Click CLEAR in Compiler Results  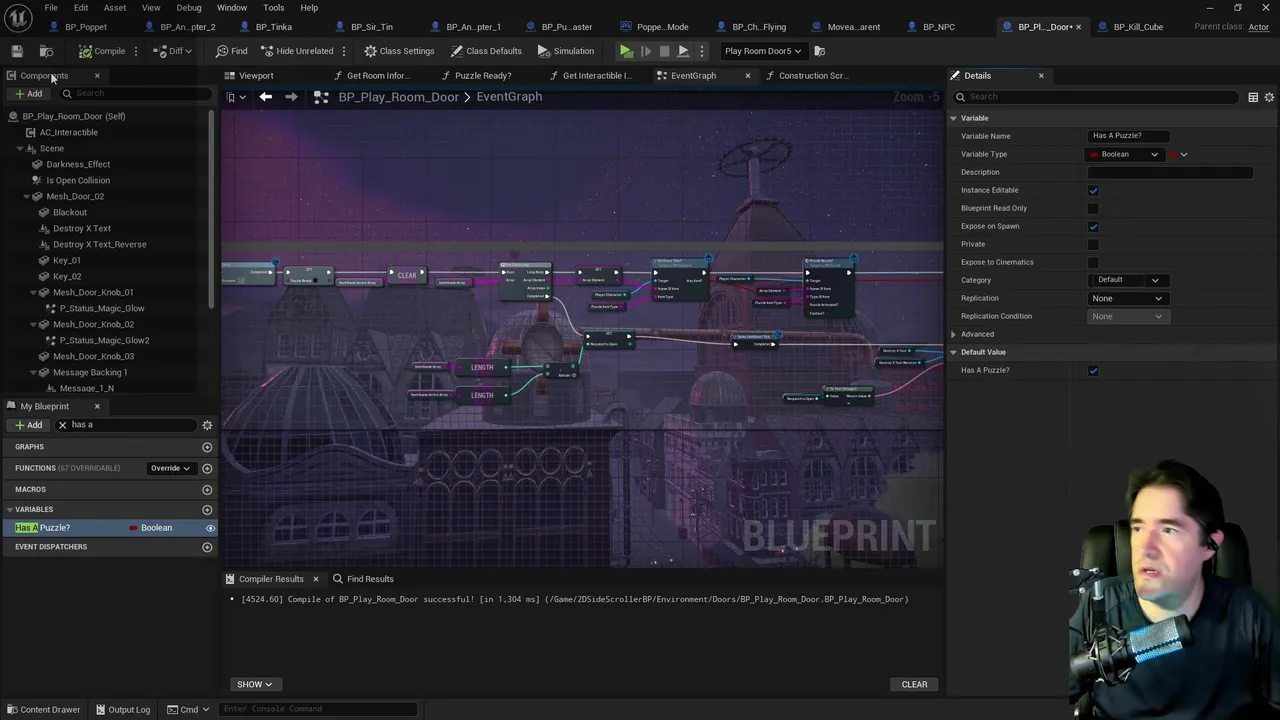(x=914, y=685)
